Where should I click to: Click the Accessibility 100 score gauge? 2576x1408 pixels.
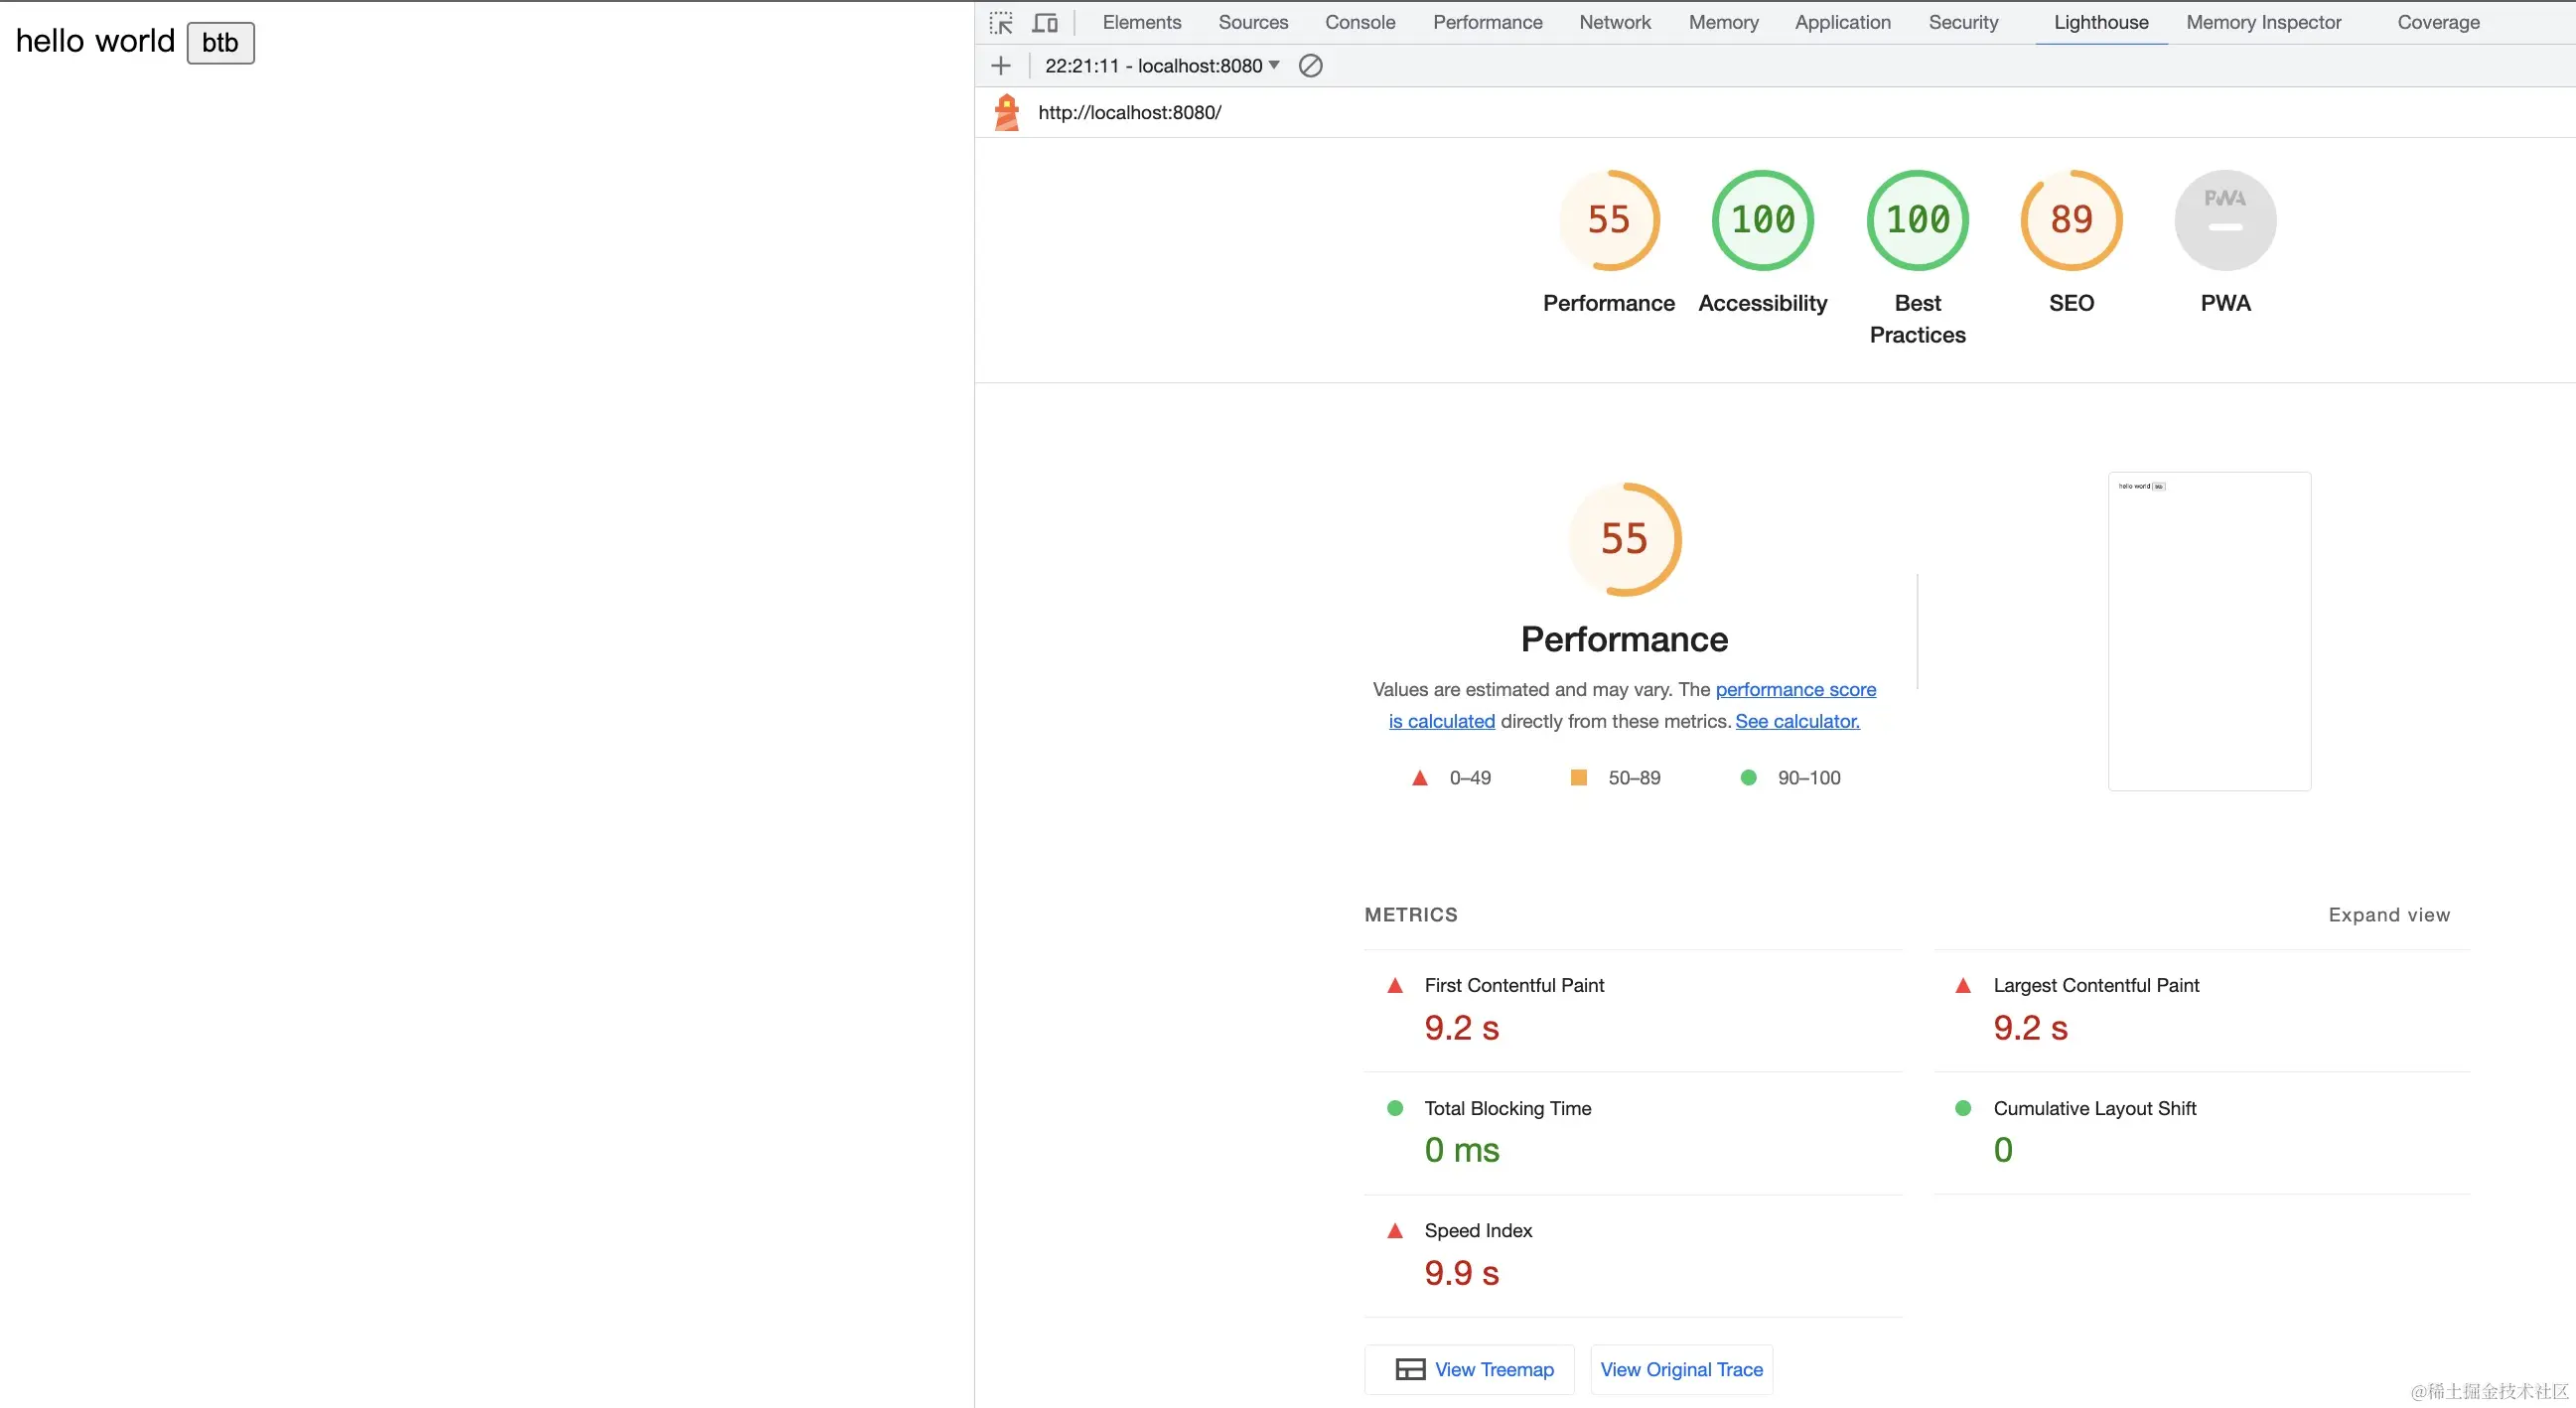[x=1762, y=220]
